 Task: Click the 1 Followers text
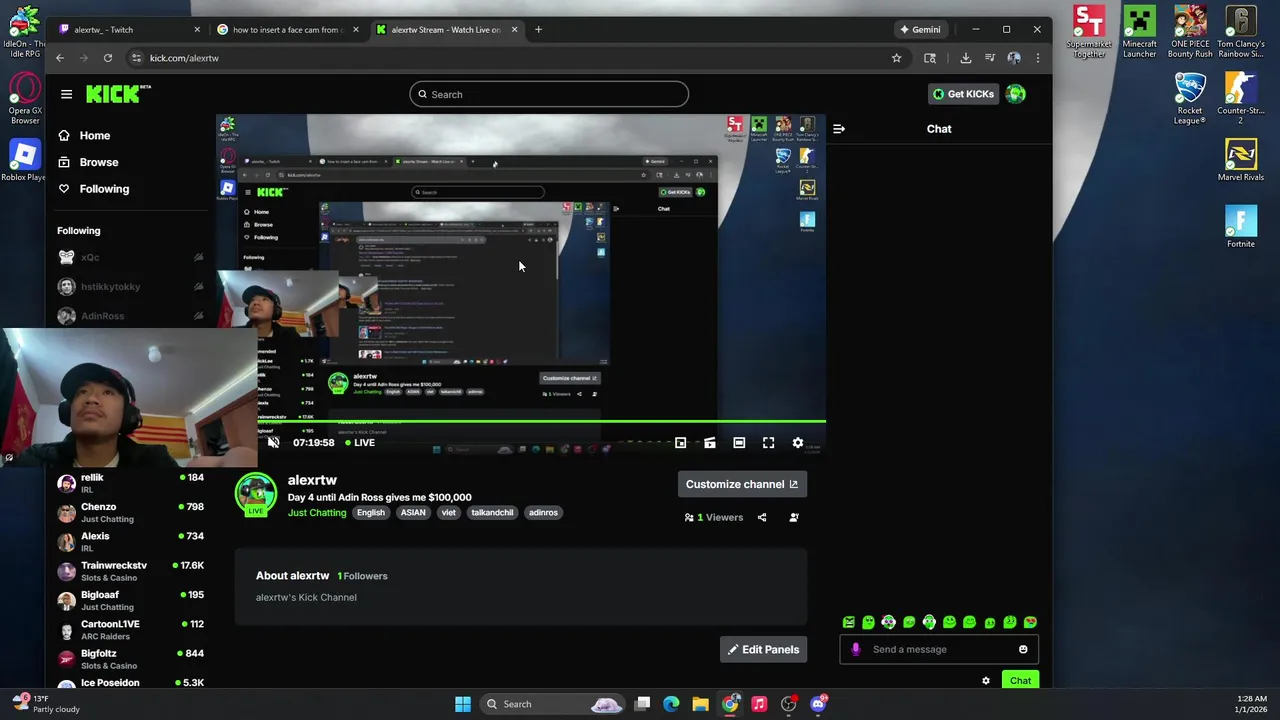pyautogui.click(x=362, y=576)
